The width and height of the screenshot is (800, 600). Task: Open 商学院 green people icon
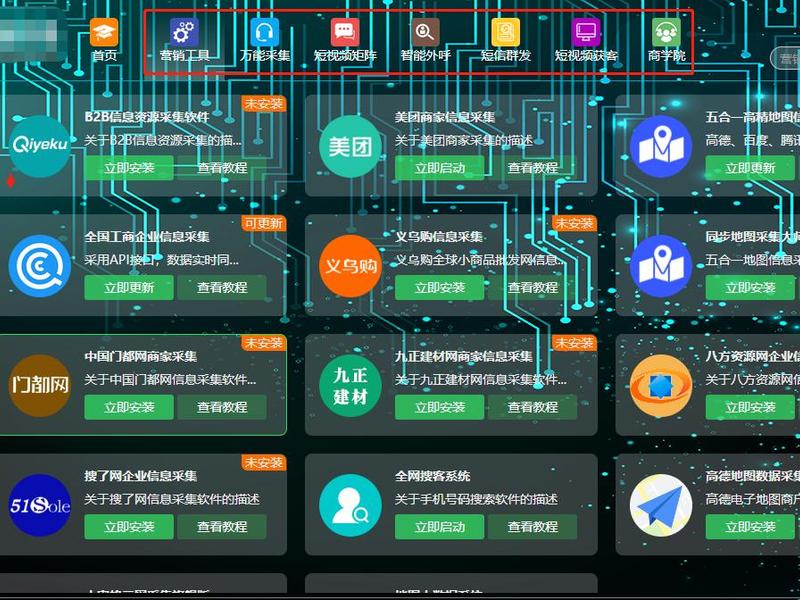click(x=666, y=32)
